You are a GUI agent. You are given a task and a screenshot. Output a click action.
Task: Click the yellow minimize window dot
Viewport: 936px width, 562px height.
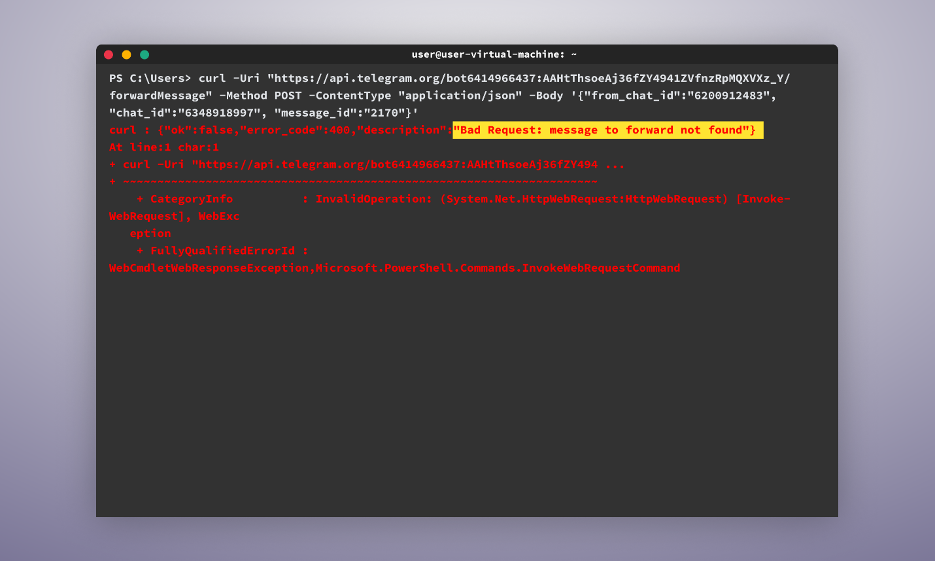[127, 55]
